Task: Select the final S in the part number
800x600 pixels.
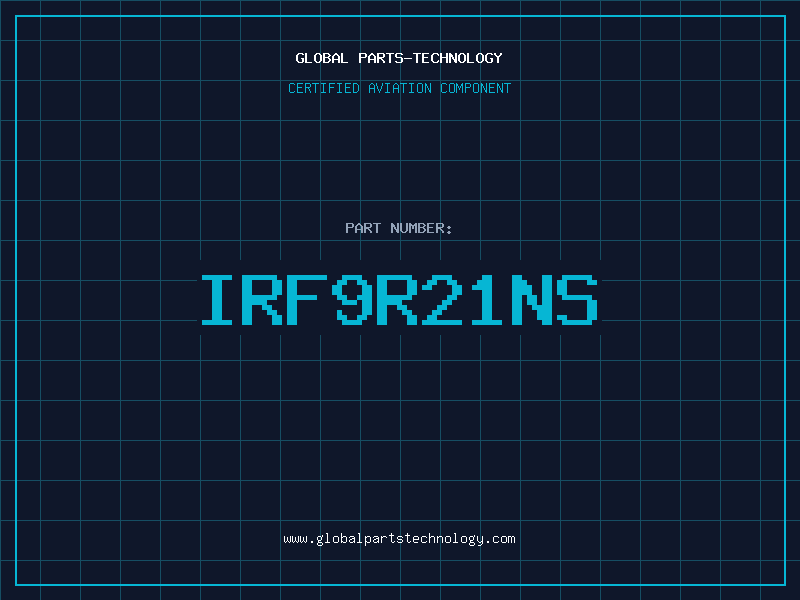Action: tap(579, 299)
